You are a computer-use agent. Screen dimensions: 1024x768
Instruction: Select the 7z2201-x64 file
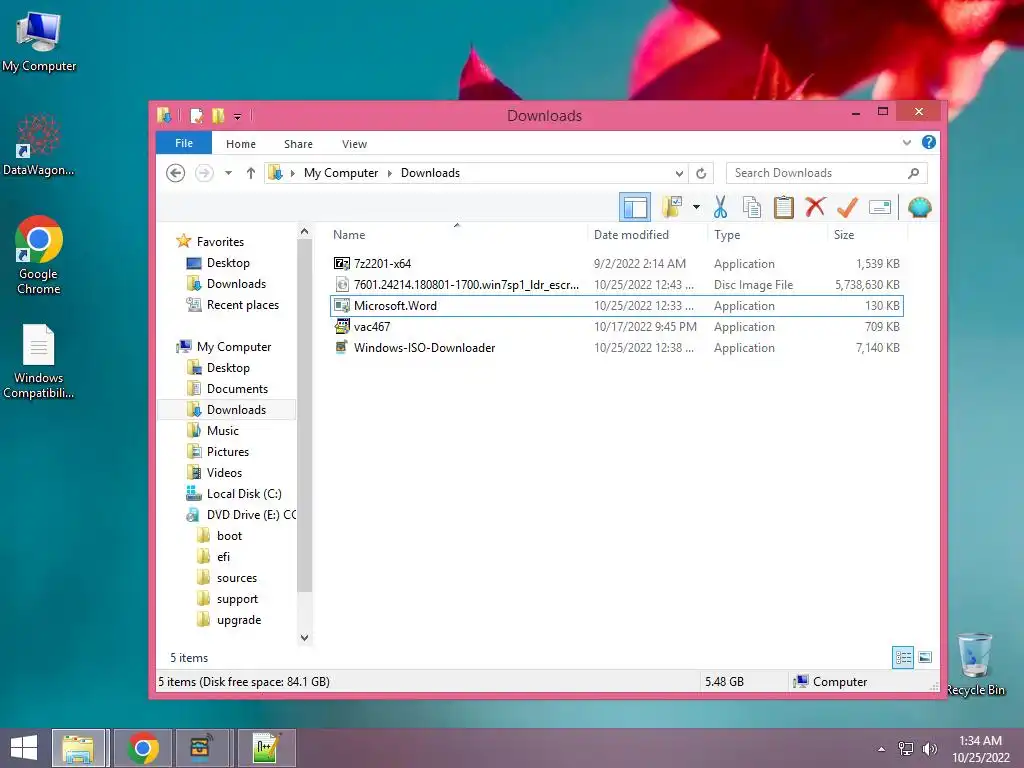pos(617,264)
